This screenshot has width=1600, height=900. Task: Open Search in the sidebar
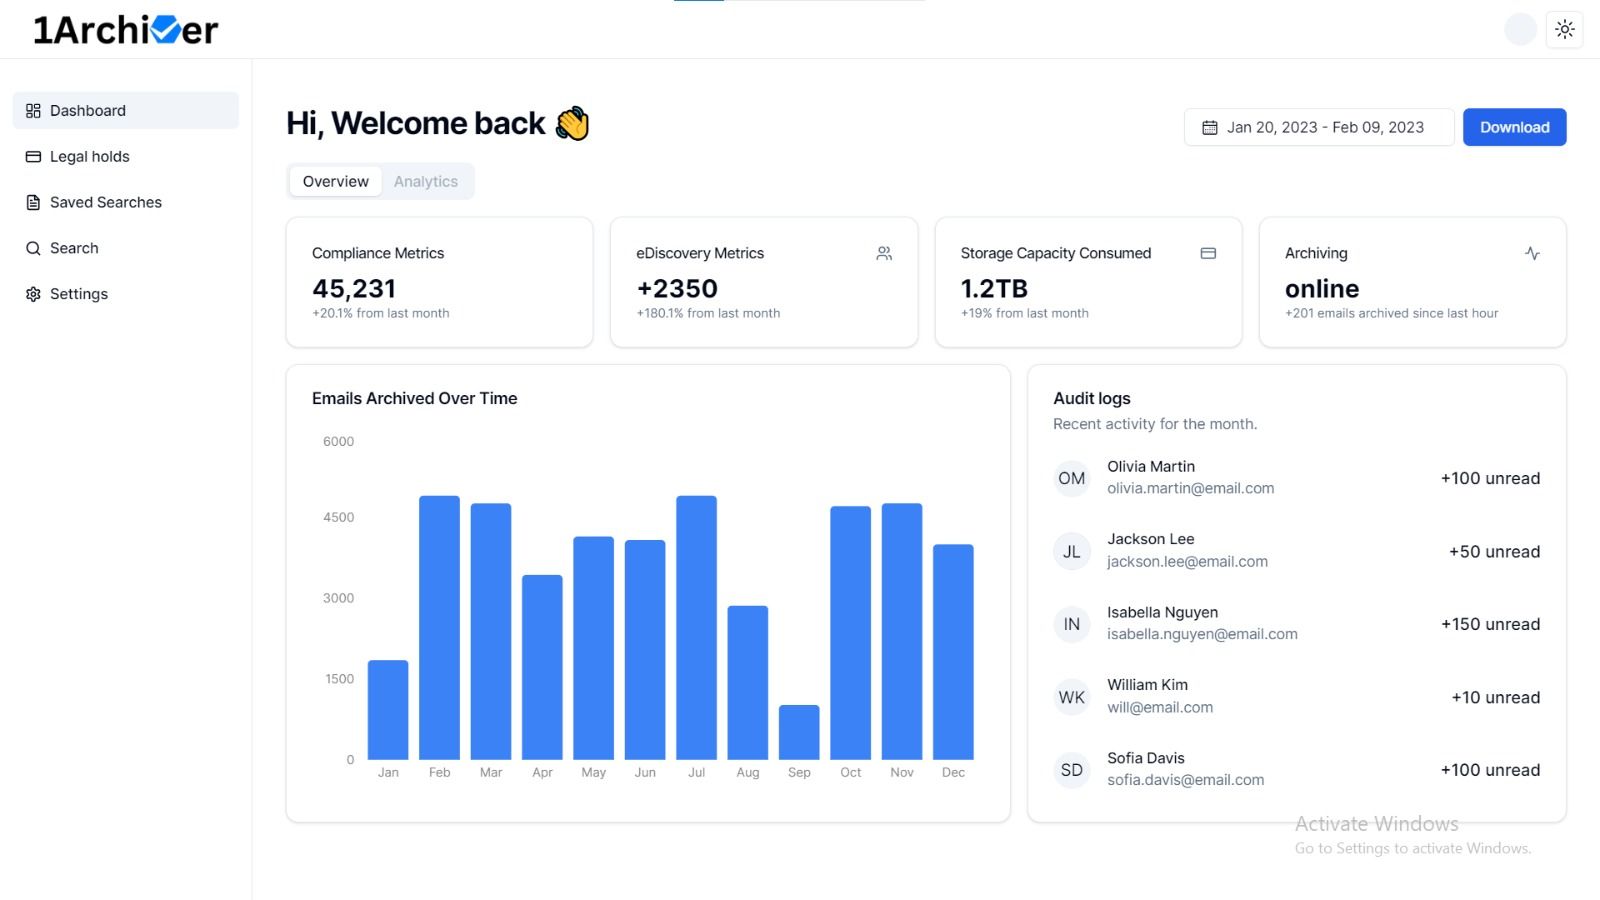pos(126,248)
